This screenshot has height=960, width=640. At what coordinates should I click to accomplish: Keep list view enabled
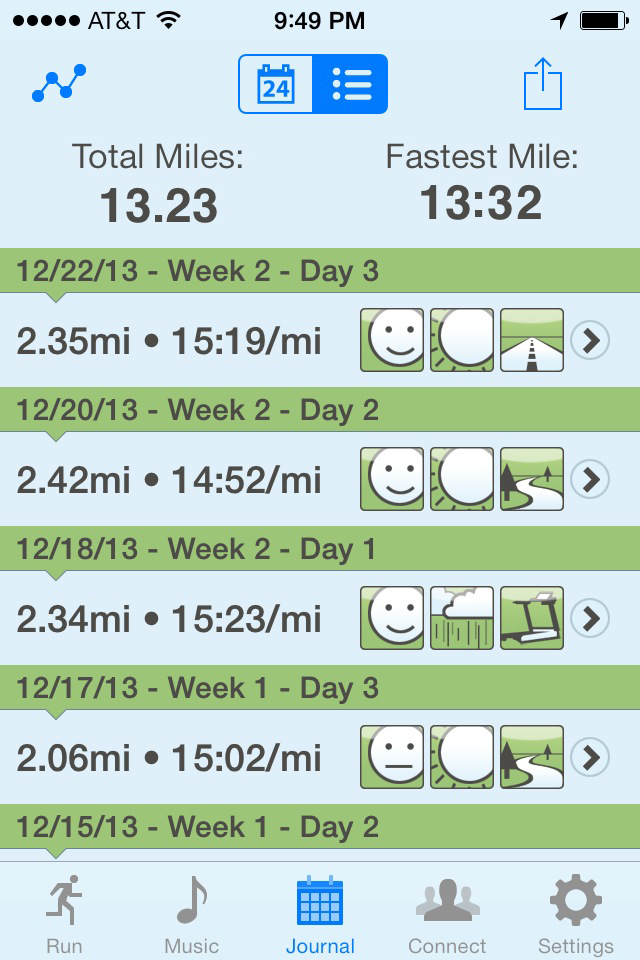tap(352, 84)
